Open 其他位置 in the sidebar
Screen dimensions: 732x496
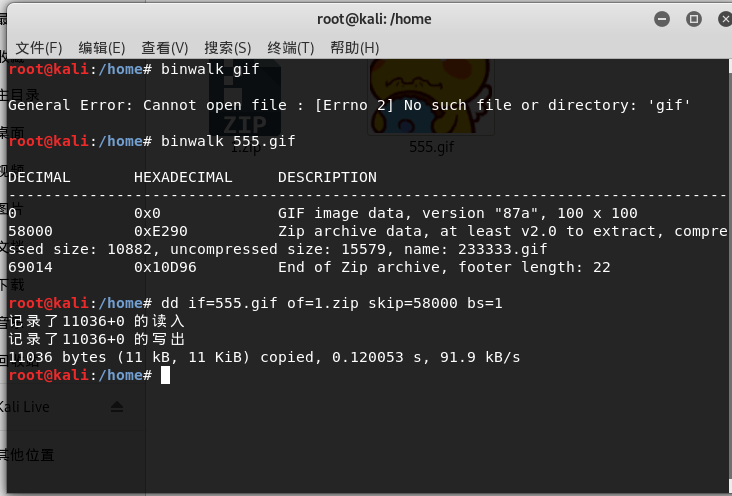28,455
